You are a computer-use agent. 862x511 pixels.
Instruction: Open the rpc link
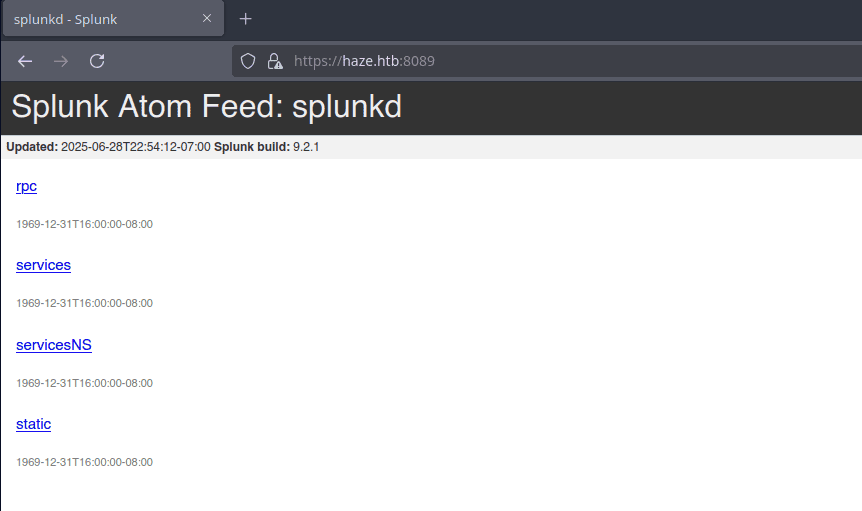27,186
